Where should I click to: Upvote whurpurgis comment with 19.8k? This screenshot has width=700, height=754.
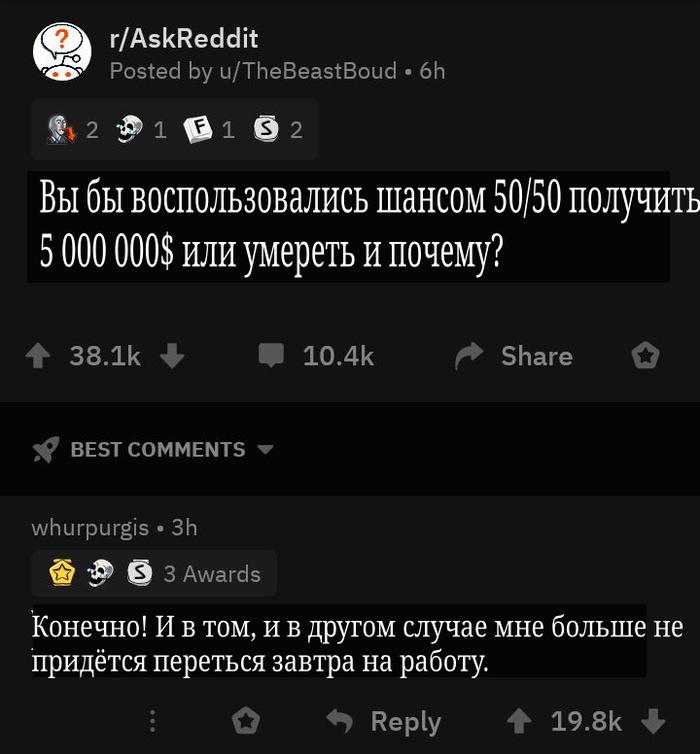(x=520, y=721)
